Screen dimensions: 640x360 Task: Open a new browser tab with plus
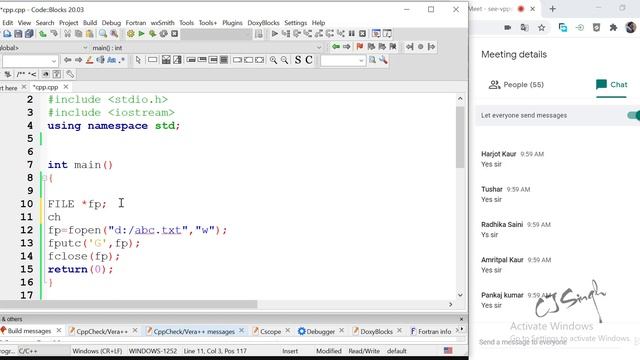pos(553,9)
